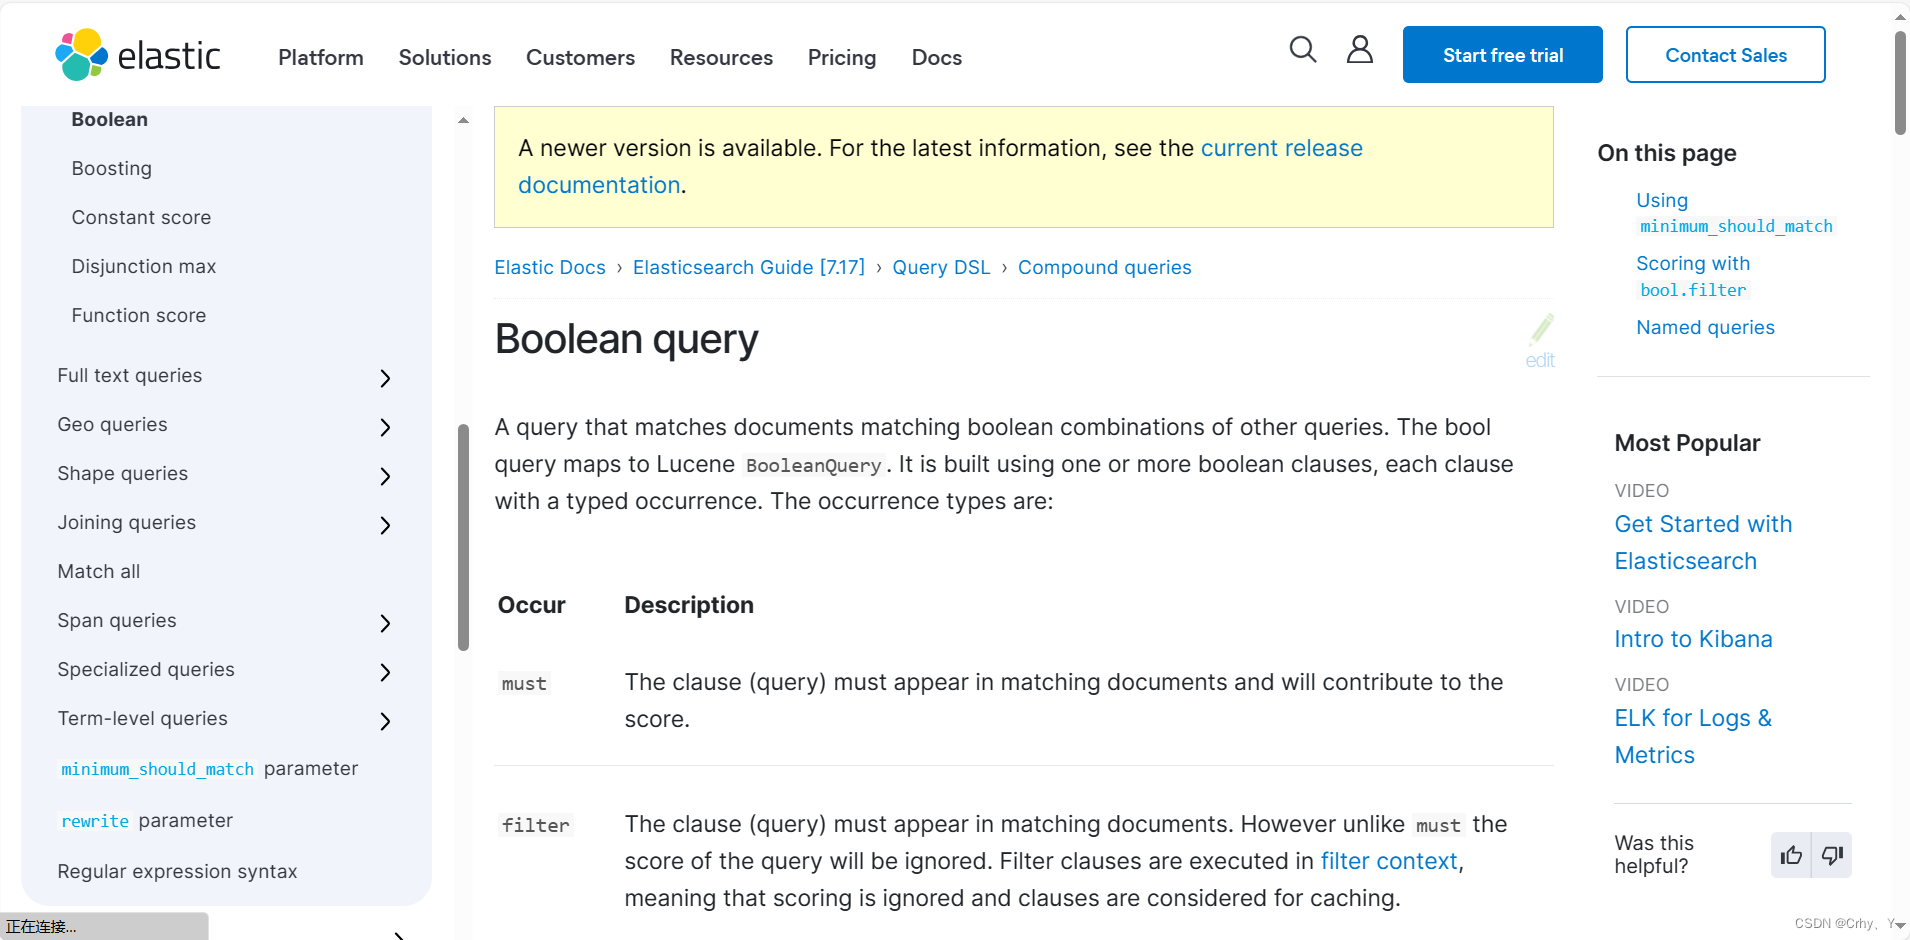
Task: Expand Geo queries section
Action: [385, 427]
